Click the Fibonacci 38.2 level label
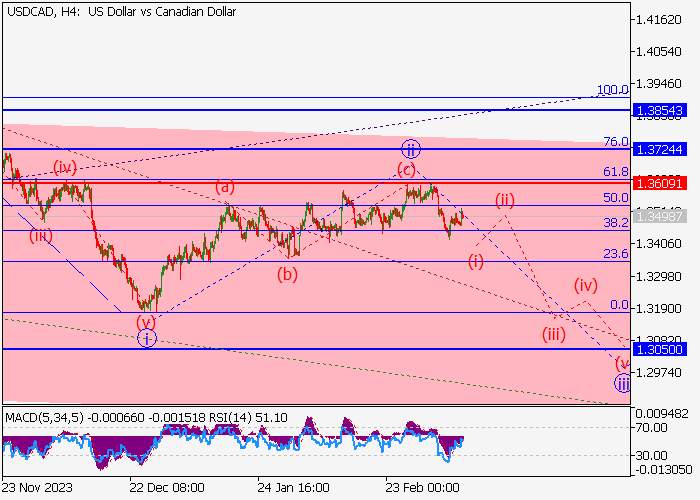 coord(616,222)
